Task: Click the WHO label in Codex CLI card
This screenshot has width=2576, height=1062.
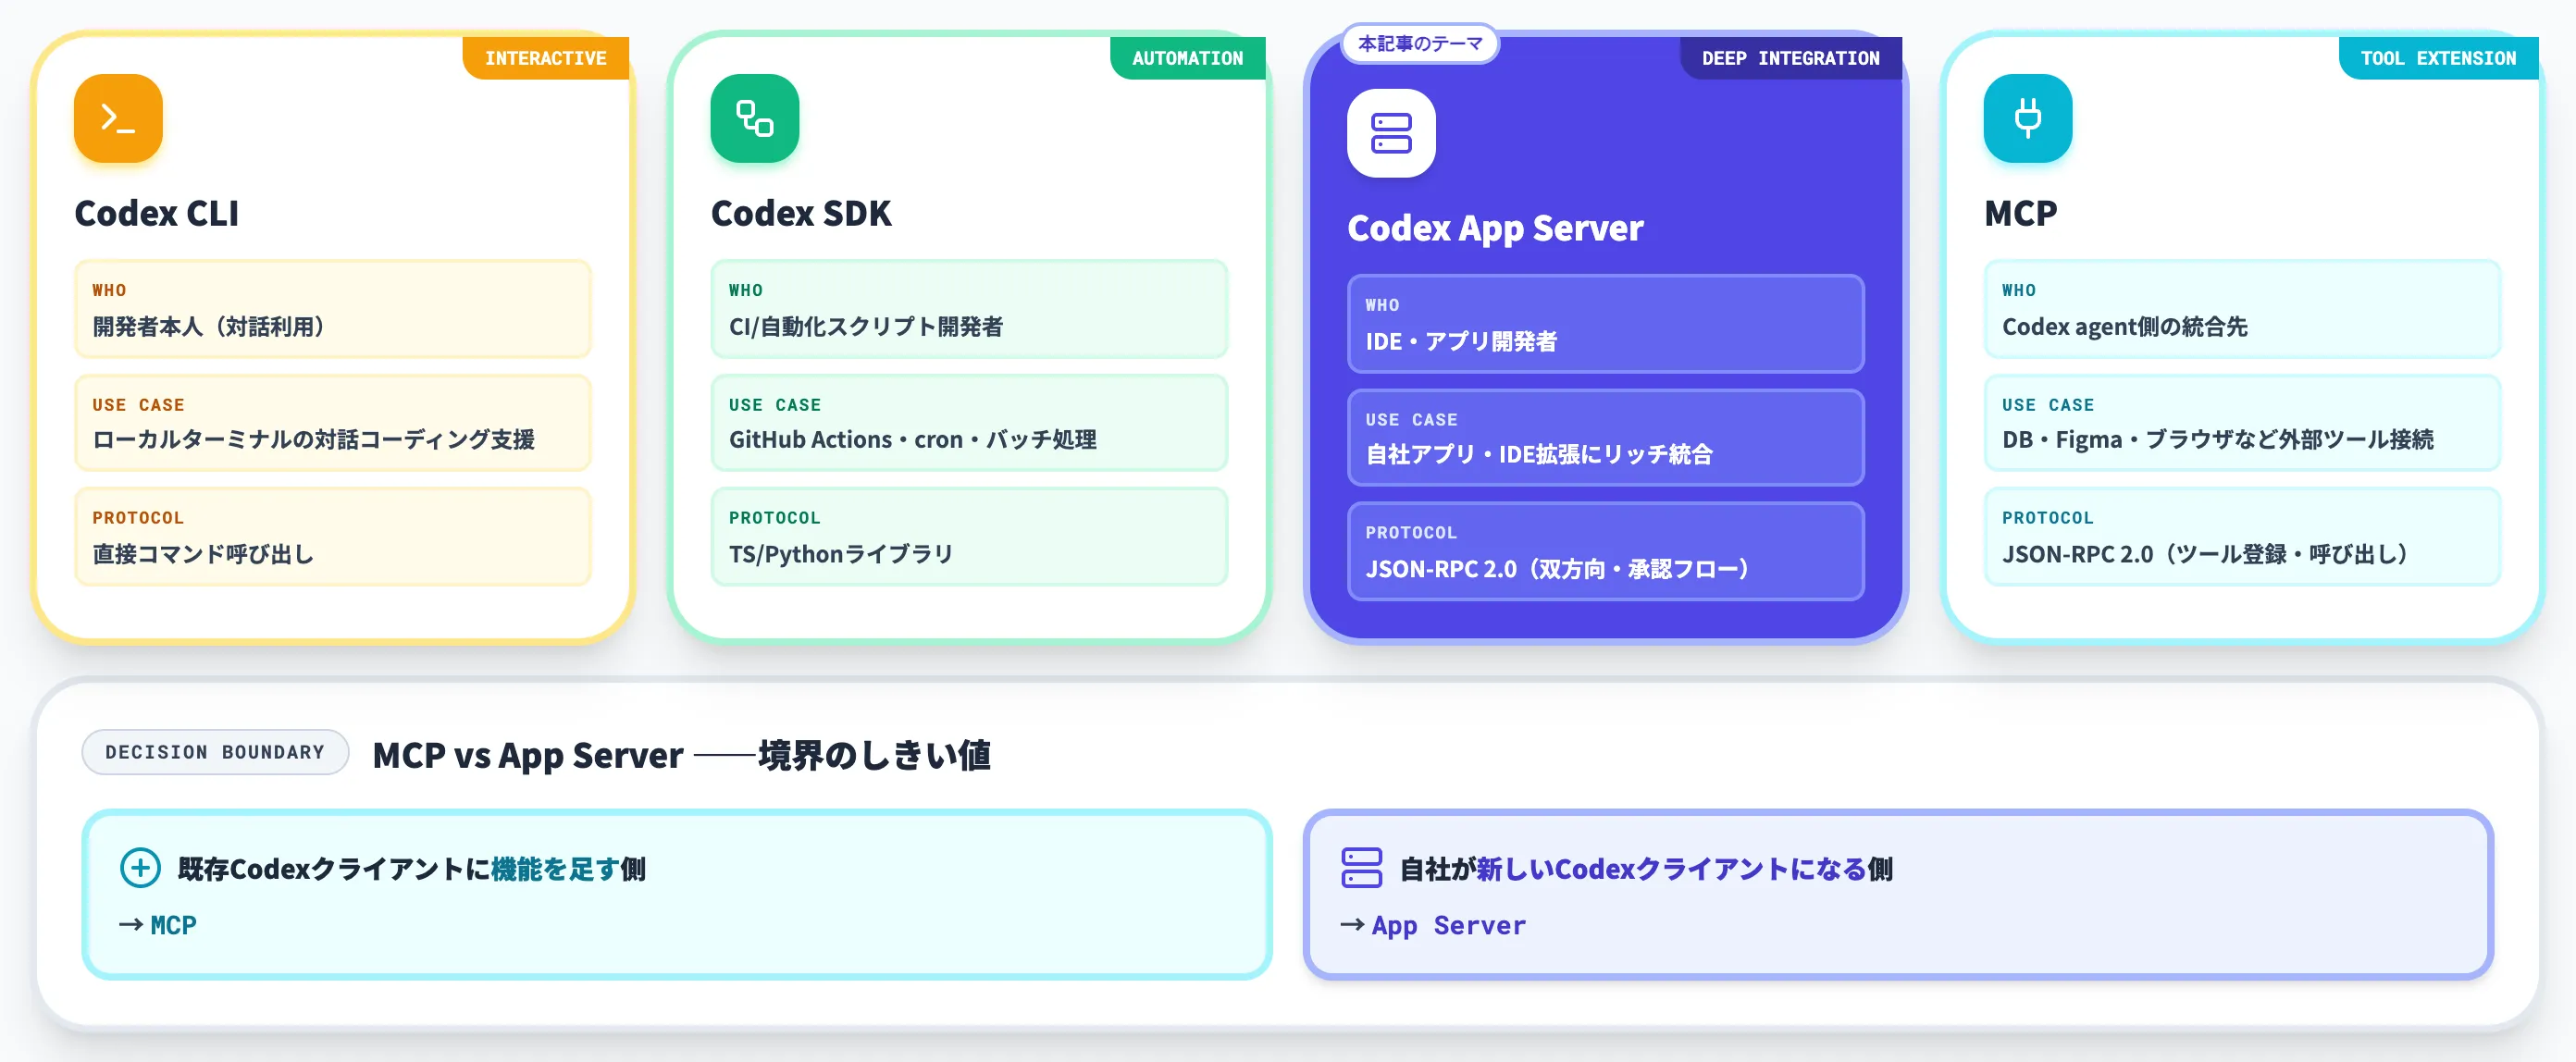Action: [109, 290]
